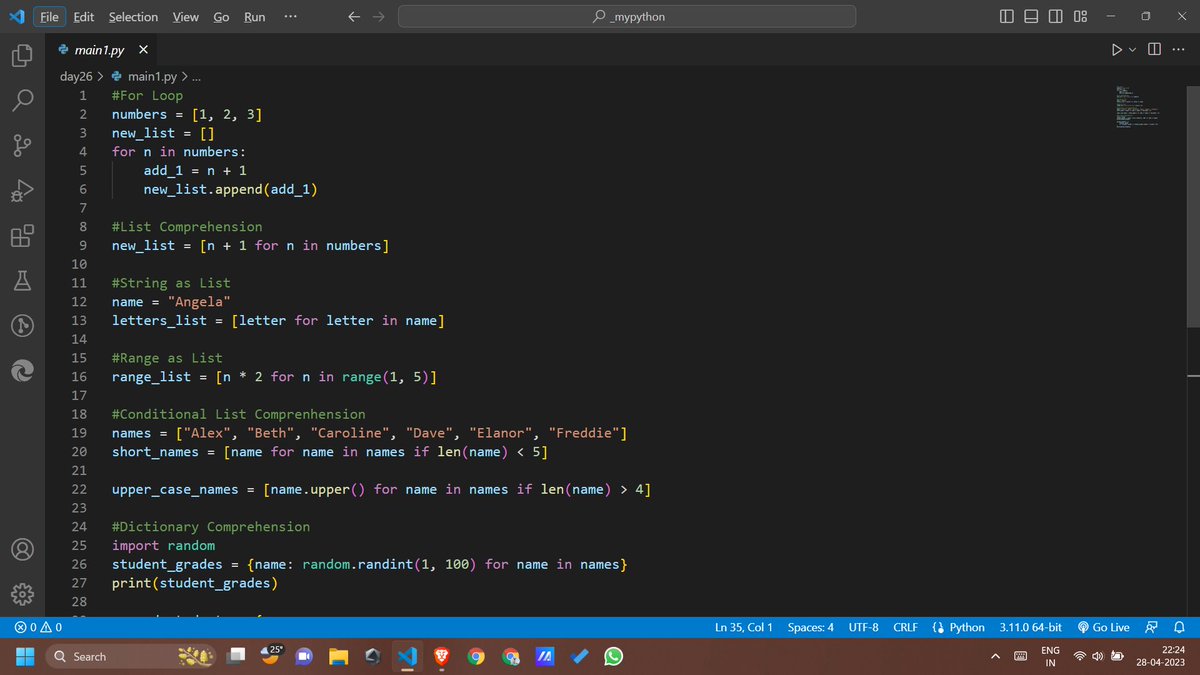This screenshot has width=1200, height=675.
Task: Click the VS Code logo in title bar
Action: tap(15, 16)
